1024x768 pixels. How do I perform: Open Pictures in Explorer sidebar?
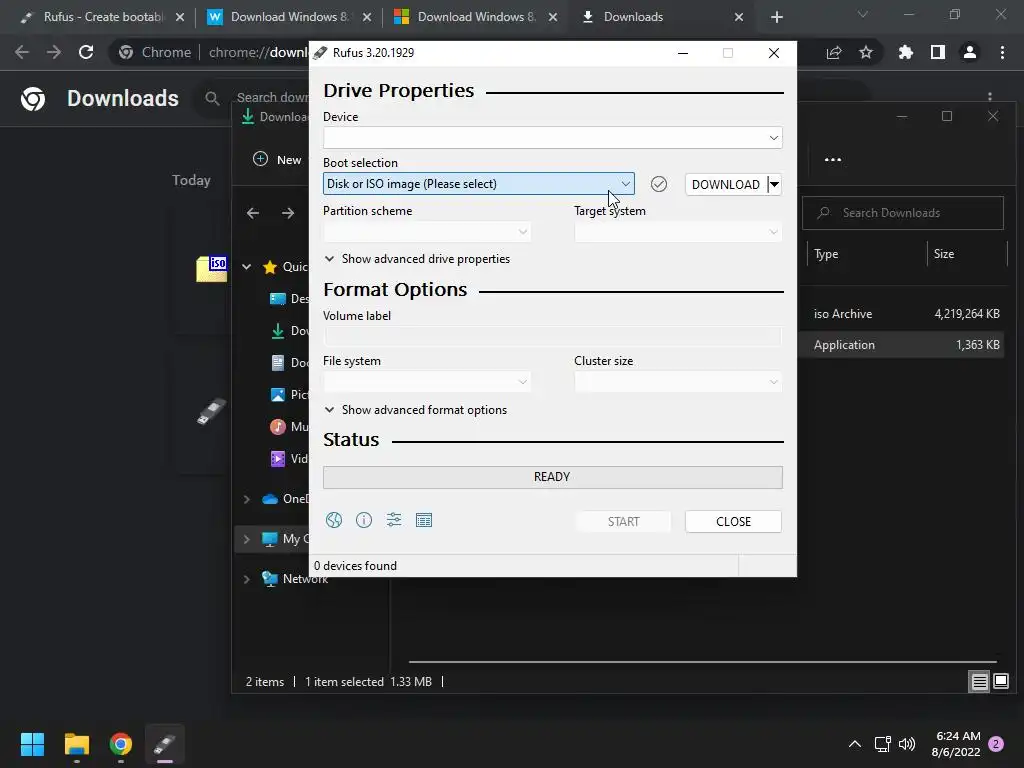click(288, 394)
